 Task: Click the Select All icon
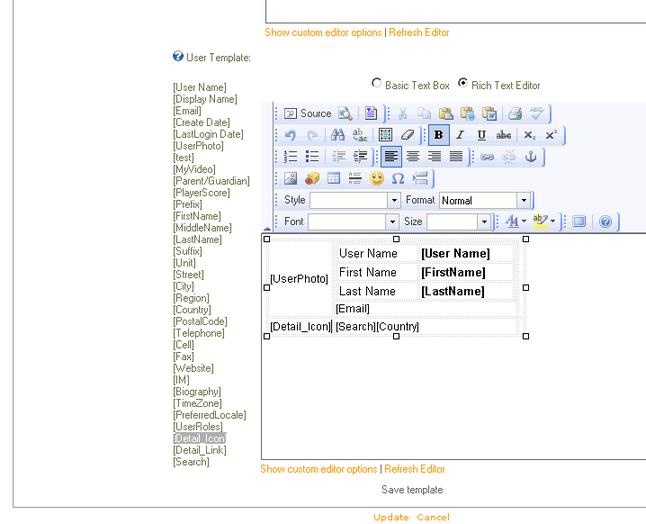point(385,135)
